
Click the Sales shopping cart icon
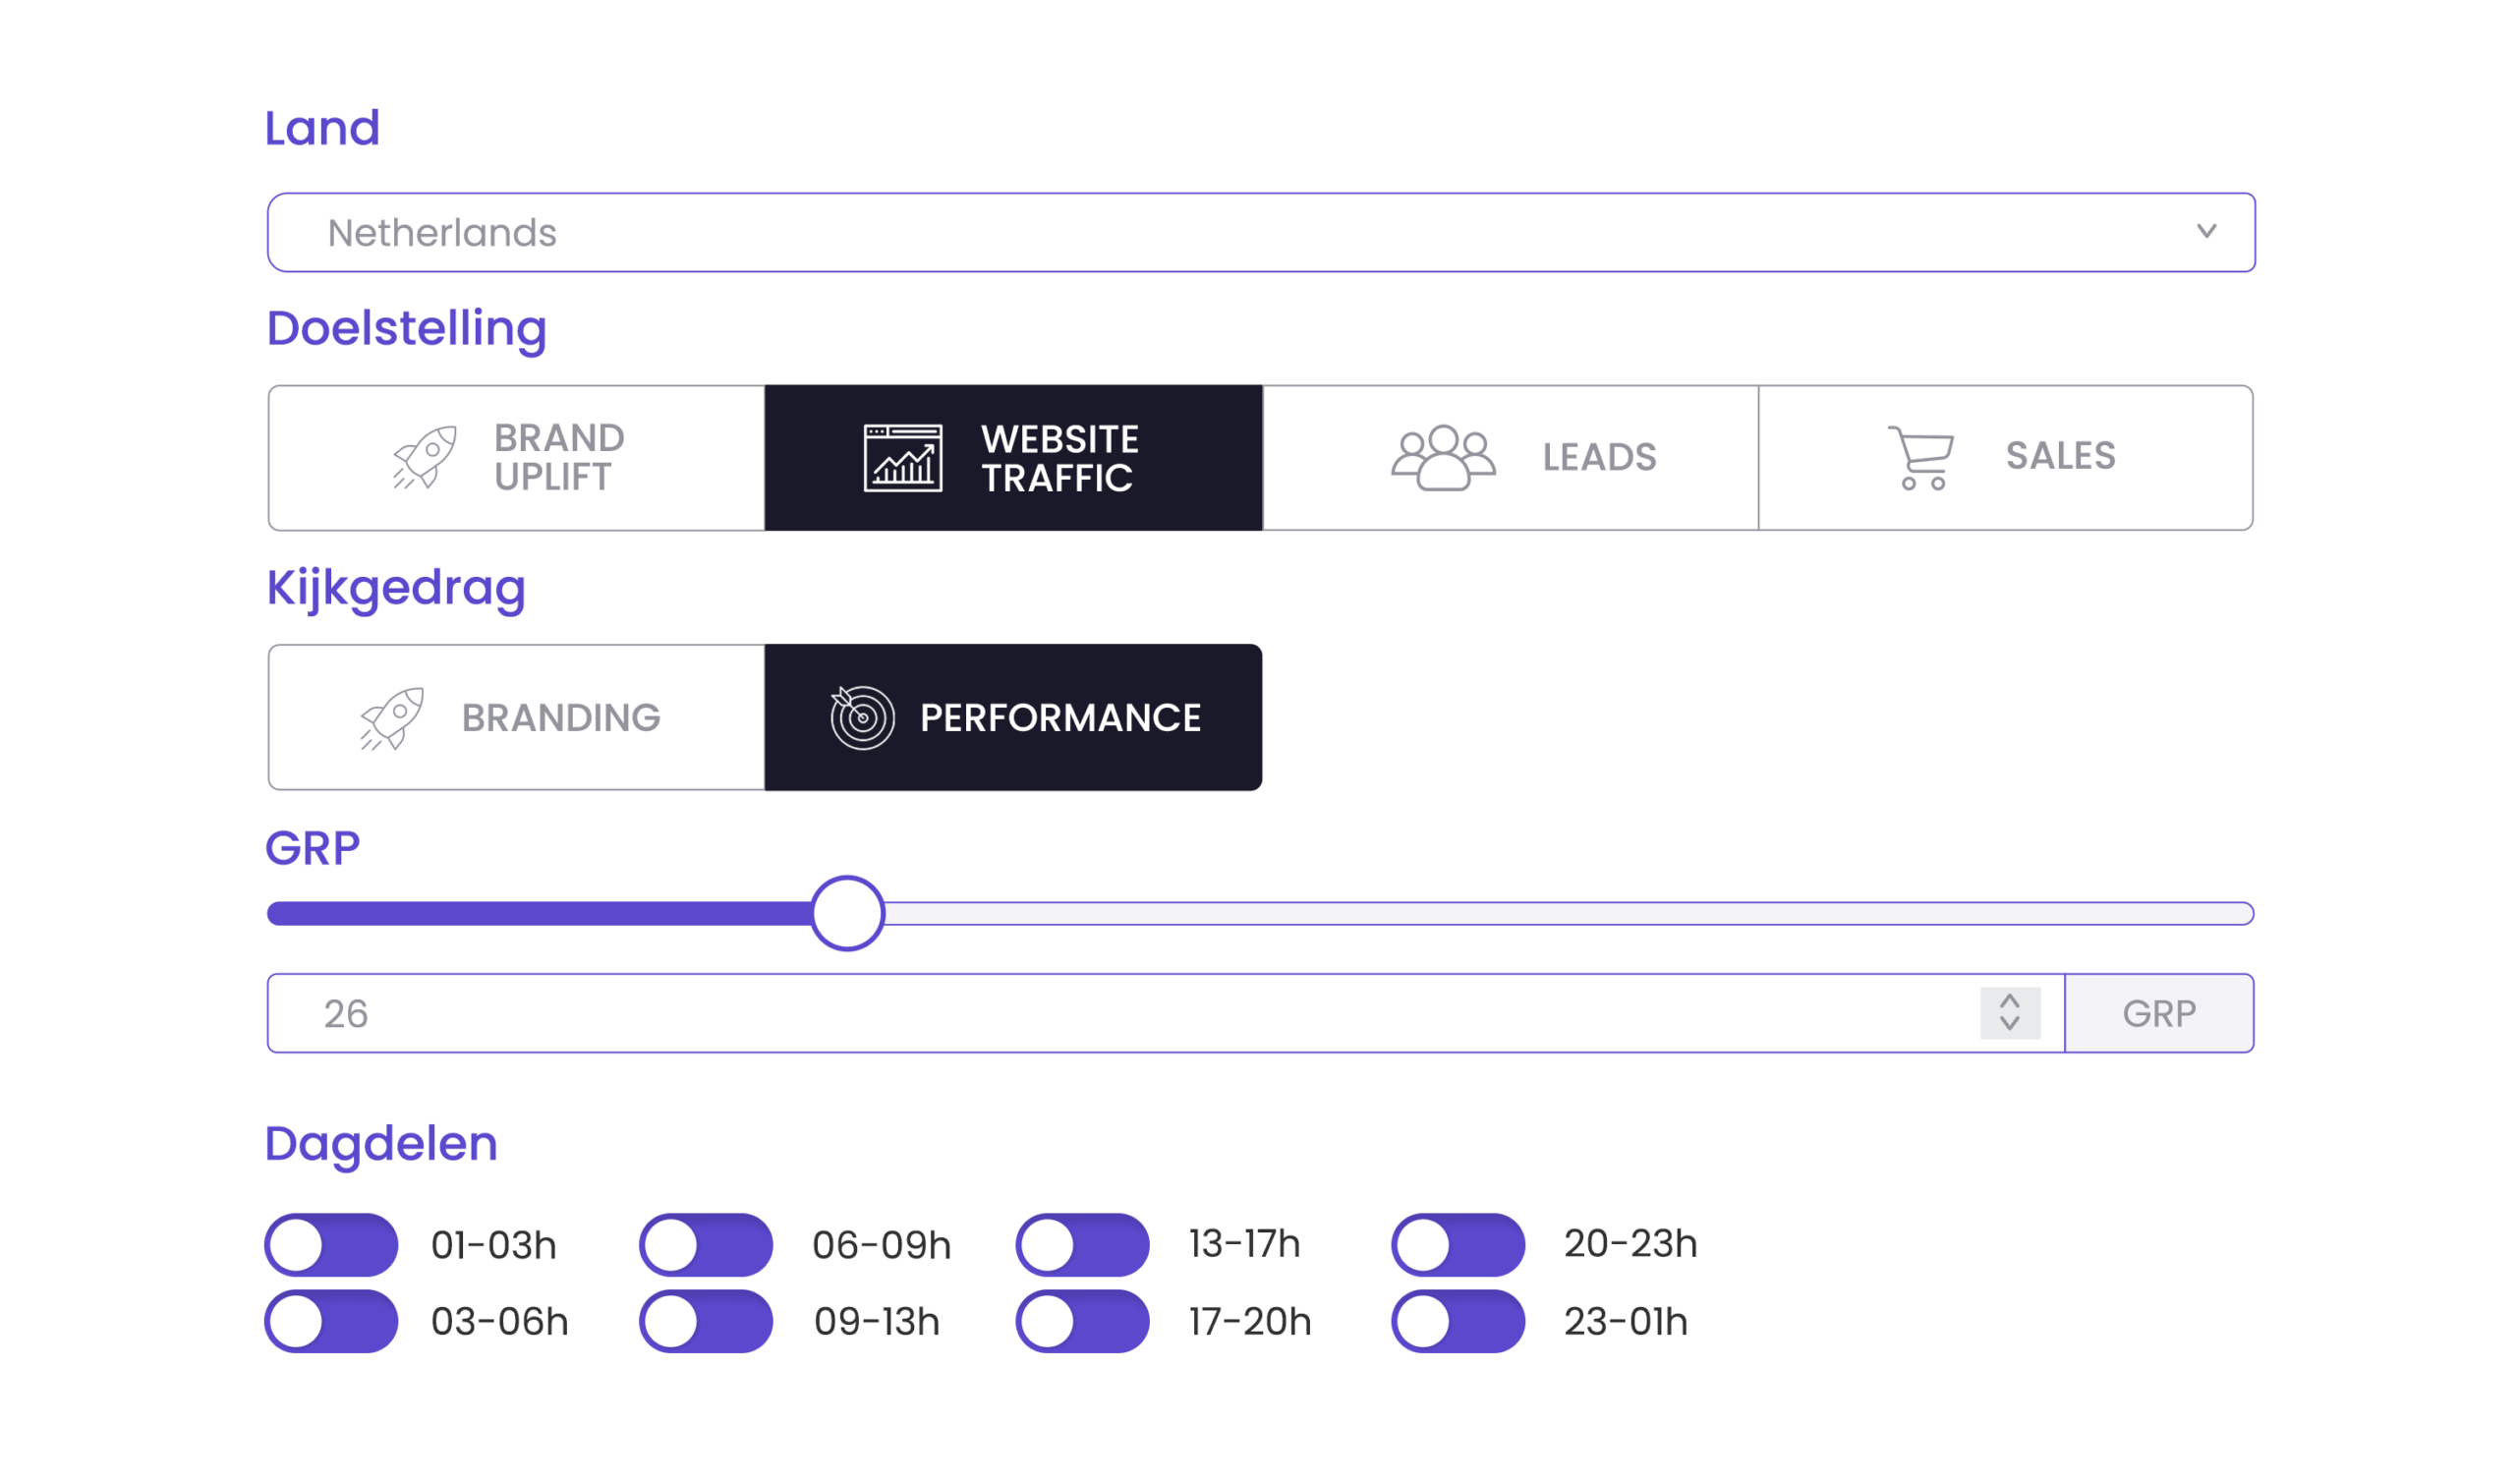[x=1921, y=458]
